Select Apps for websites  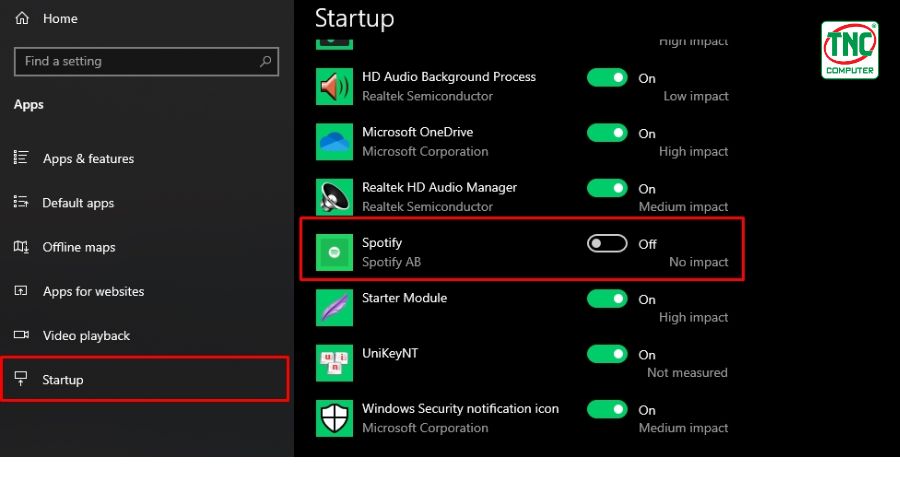[x=93, y=291]
